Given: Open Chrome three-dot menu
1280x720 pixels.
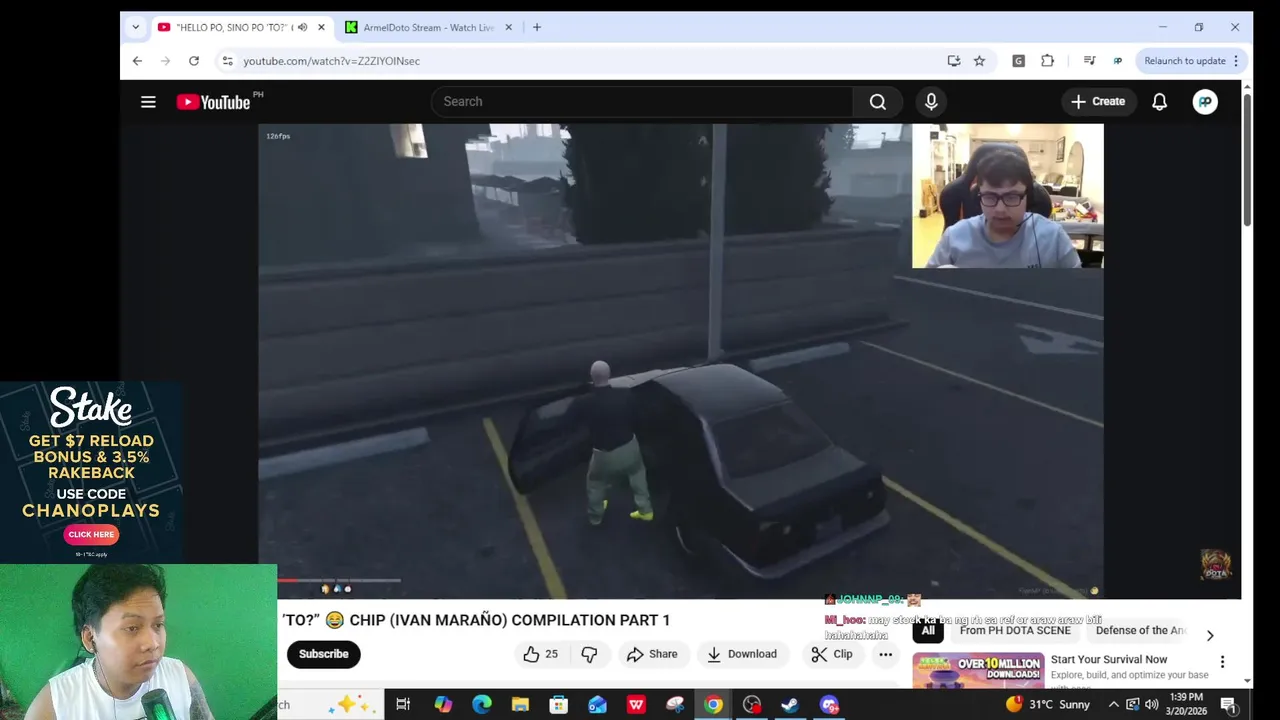Looking at the screenshot, I should tap(1236, 61).
